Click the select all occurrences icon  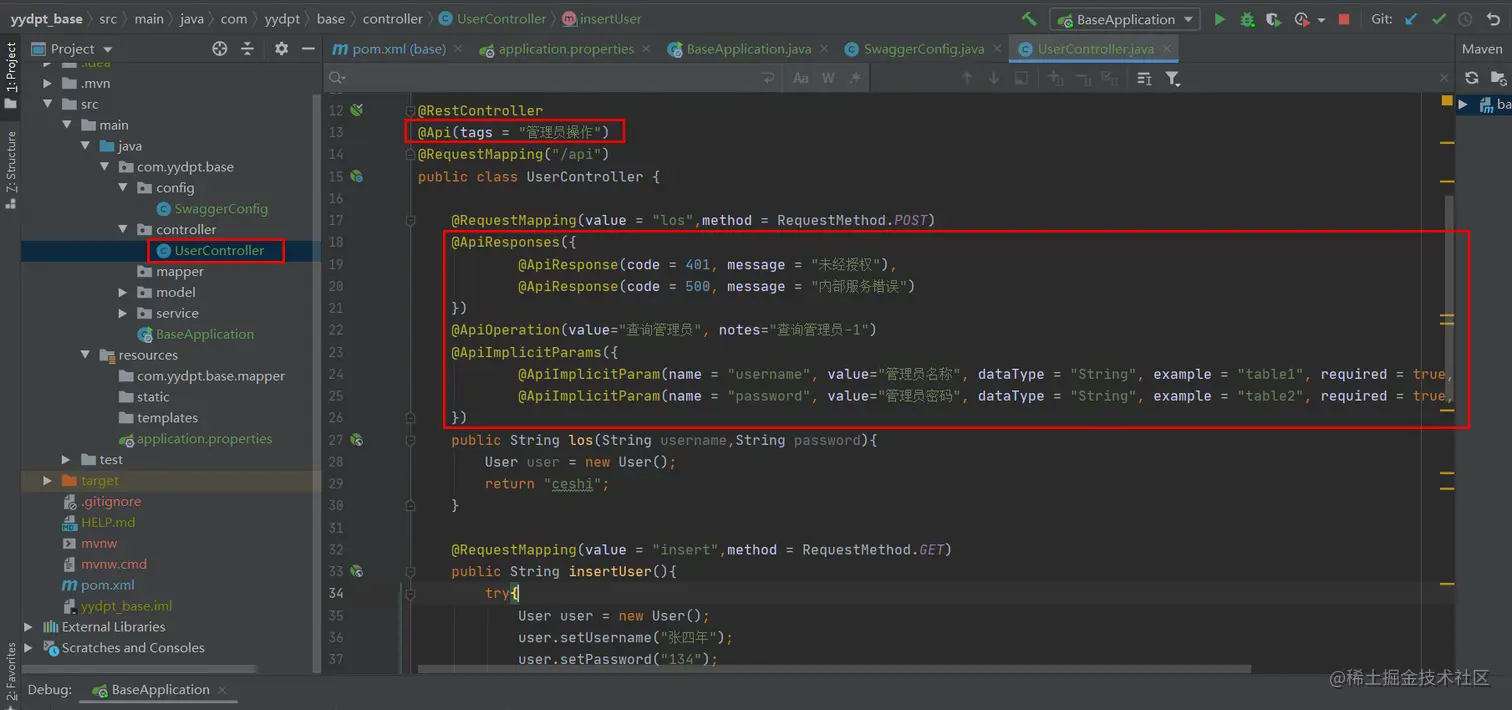tap(1021, 78)
